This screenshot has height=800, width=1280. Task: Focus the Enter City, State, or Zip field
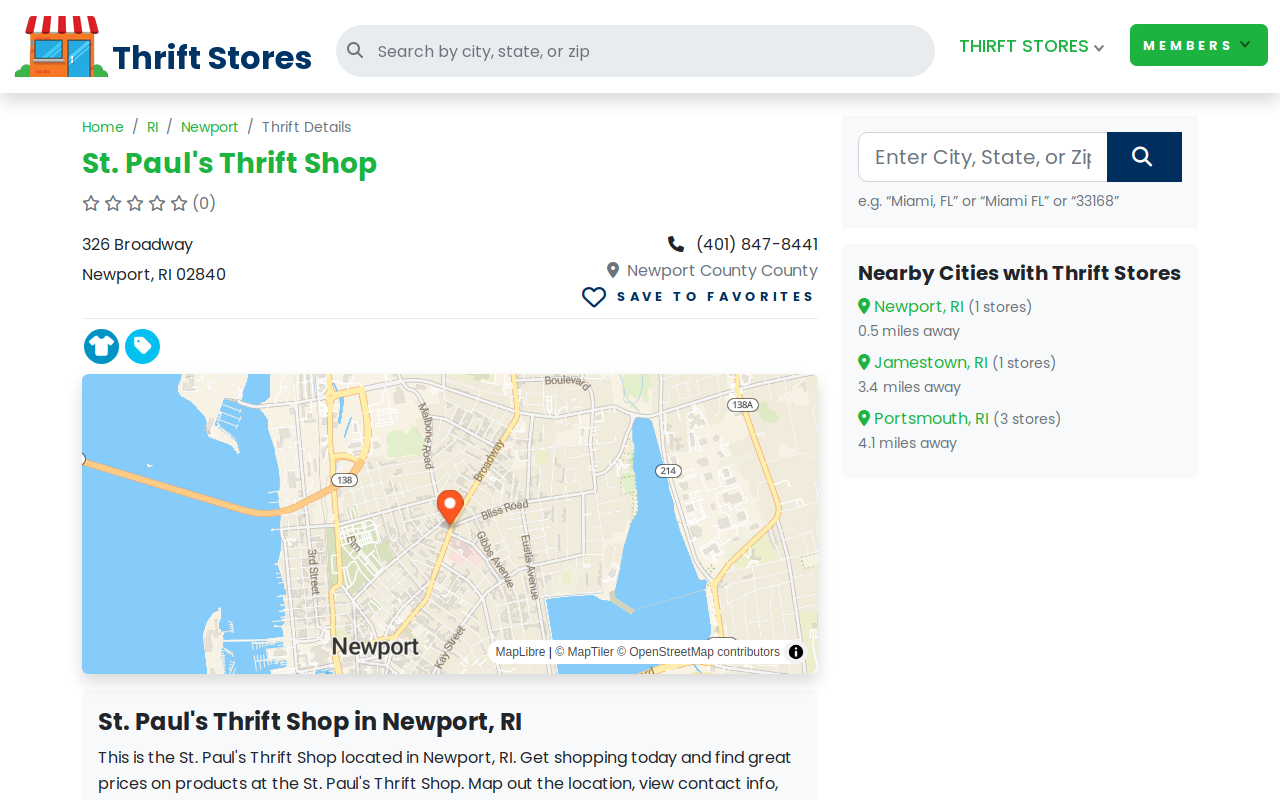pos(982,157)
